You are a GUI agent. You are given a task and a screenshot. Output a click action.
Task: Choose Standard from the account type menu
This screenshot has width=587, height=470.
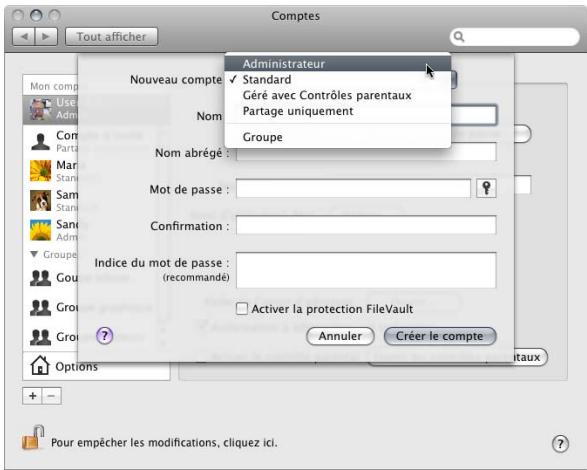pos(338,79)
